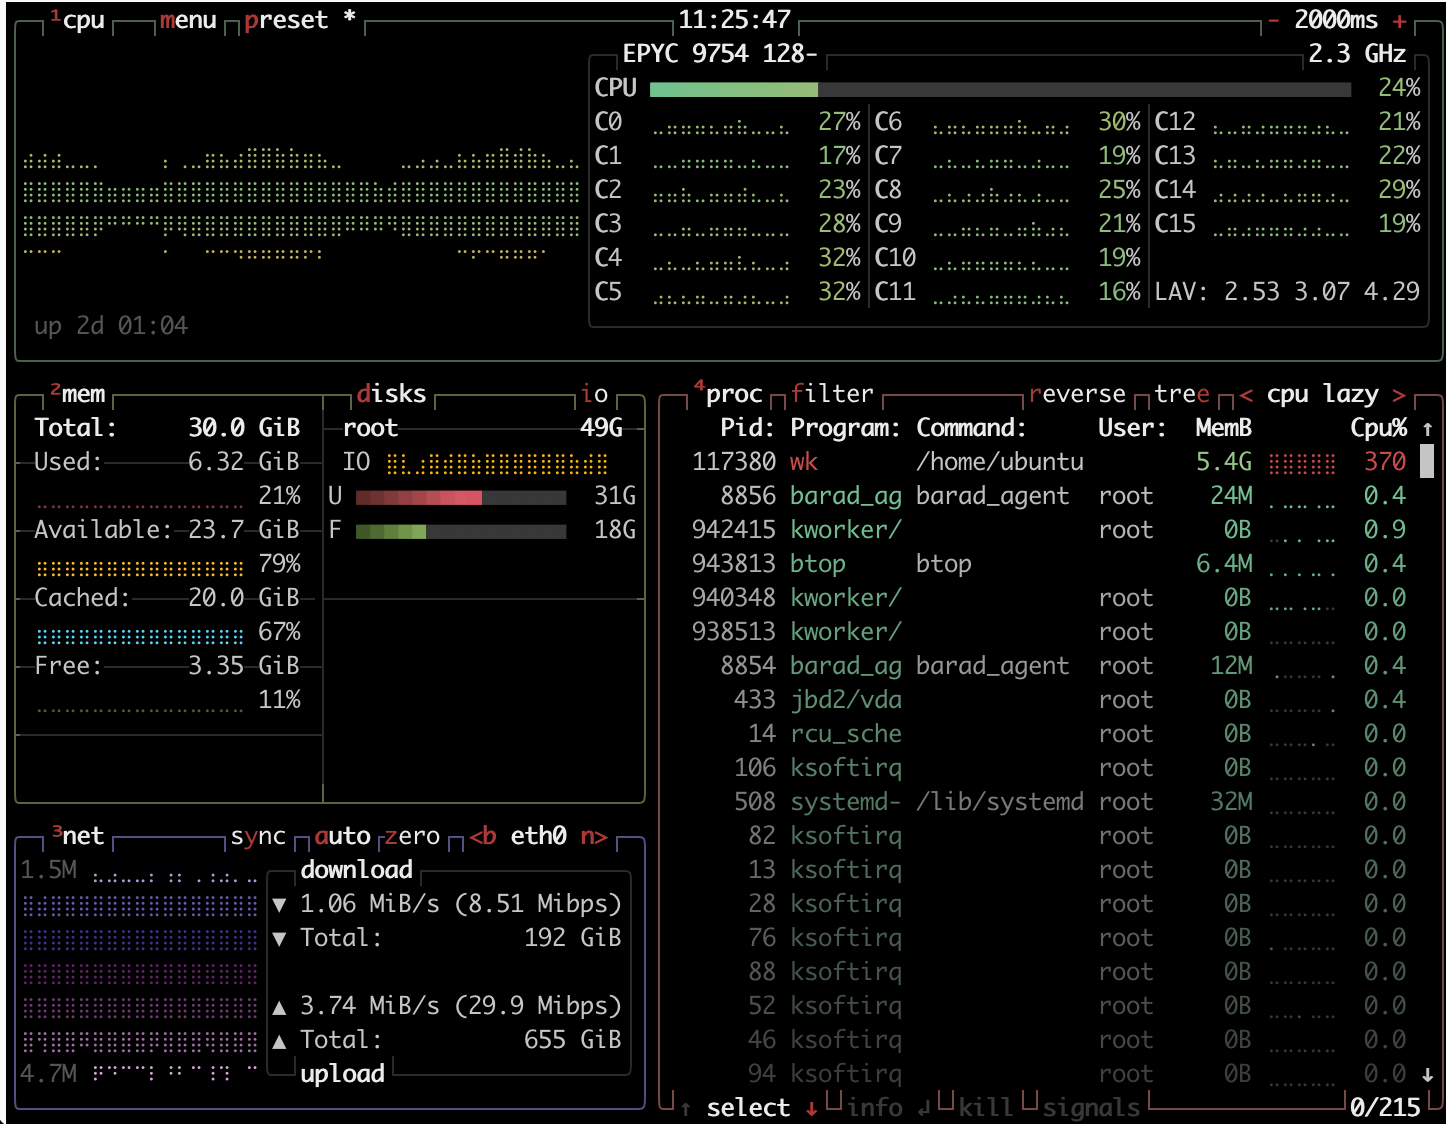Enable tree view for processes
This screenshot has width=1446, height=1124.
tap(1181, 394)
